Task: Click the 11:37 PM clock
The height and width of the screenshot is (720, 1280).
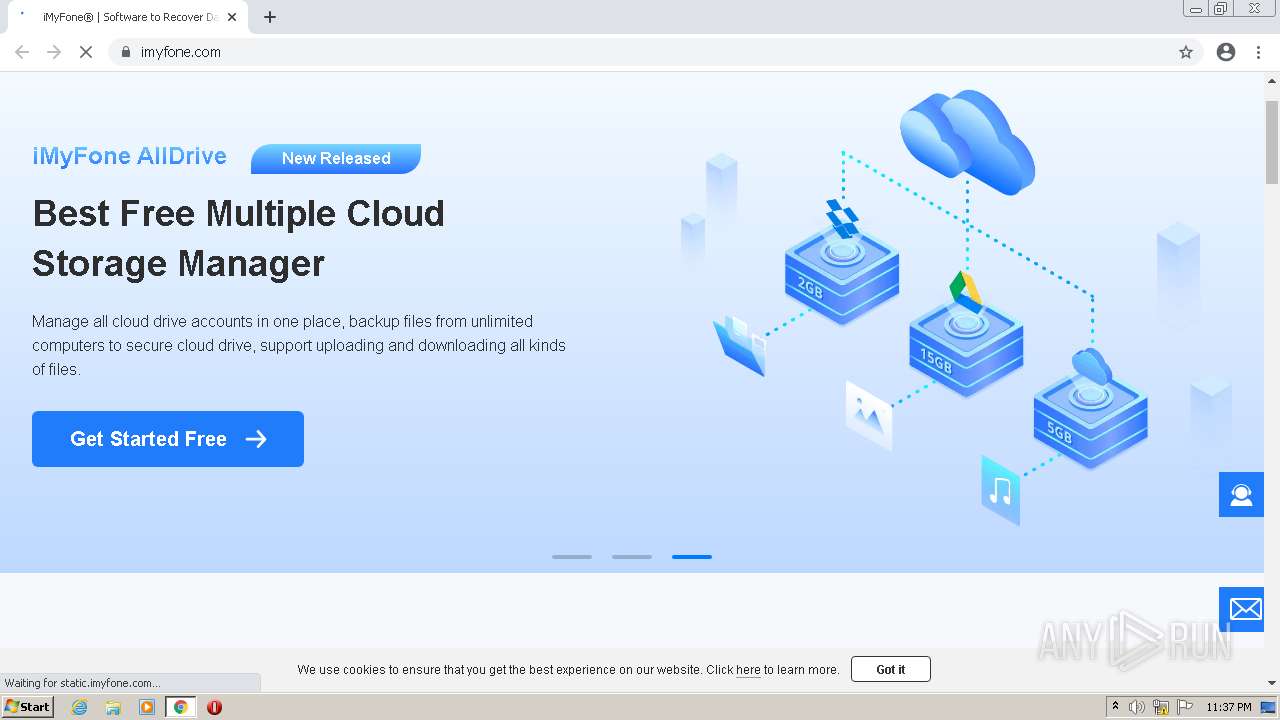Action: 1229,707
